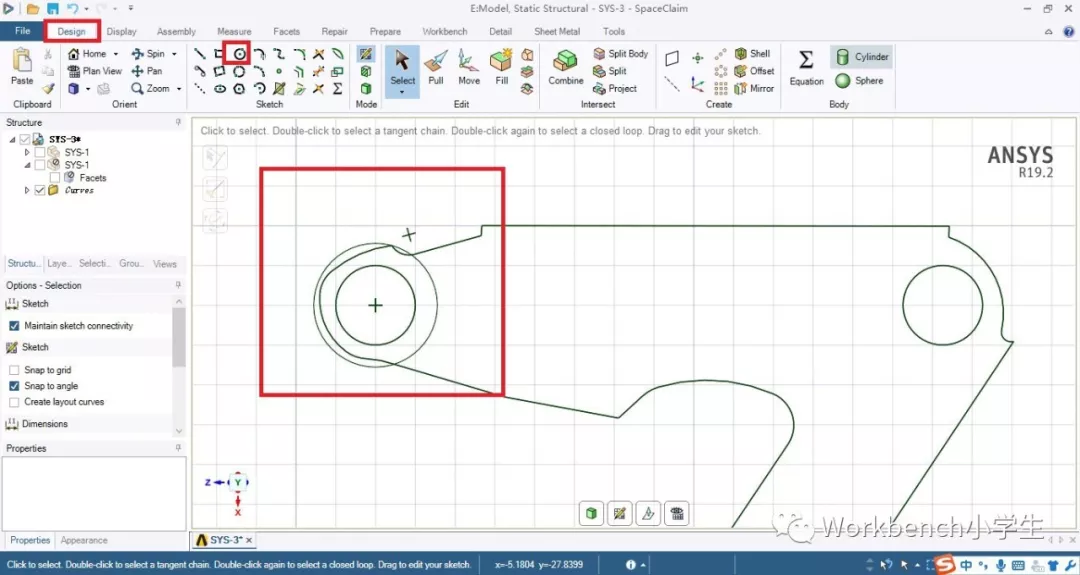The image size is (1080, 575).
Task: Toggle visibility checkbox of SYS-3* root
Action: [x=25, y=139]
